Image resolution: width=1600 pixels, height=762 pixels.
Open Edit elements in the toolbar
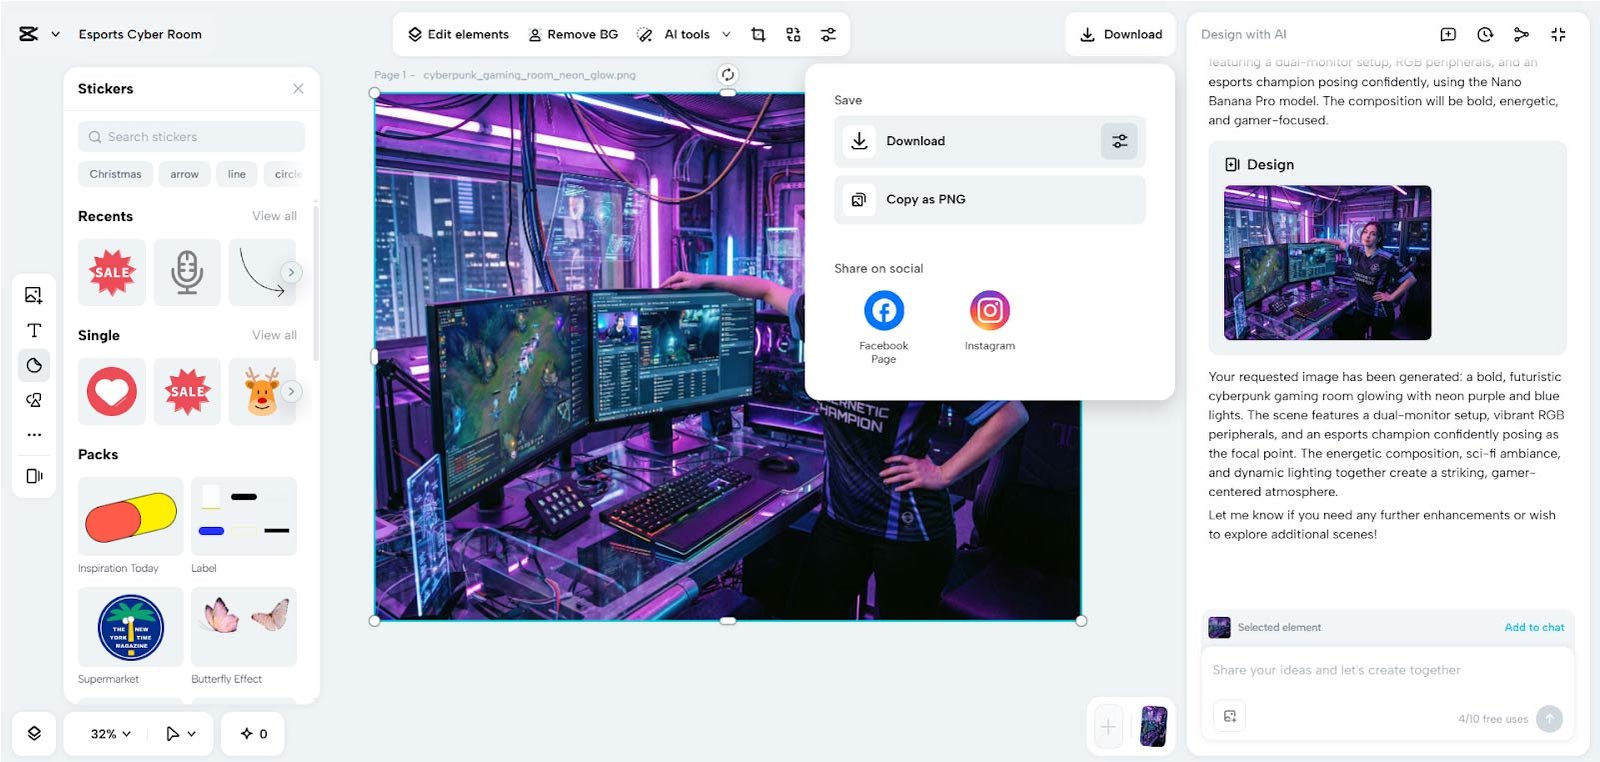(x=458, y=34)
